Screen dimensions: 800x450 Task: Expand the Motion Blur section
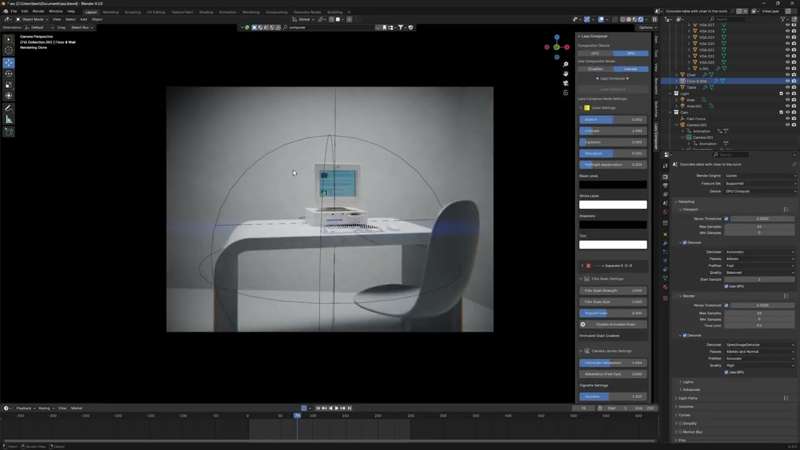tap(690, 432)
